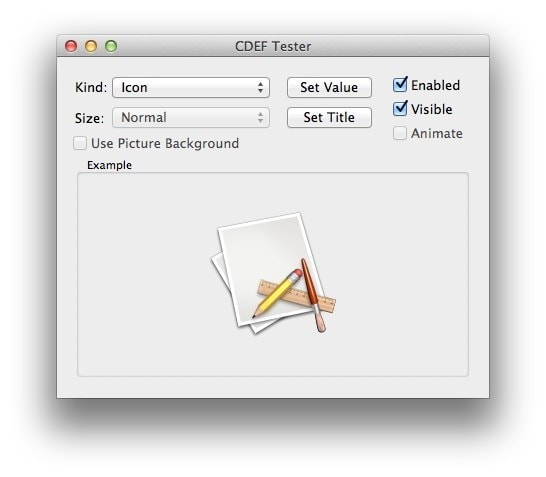This screenshot has height=477, width=546.
Task: Click the Set Title button
Action: pos(329,118)
